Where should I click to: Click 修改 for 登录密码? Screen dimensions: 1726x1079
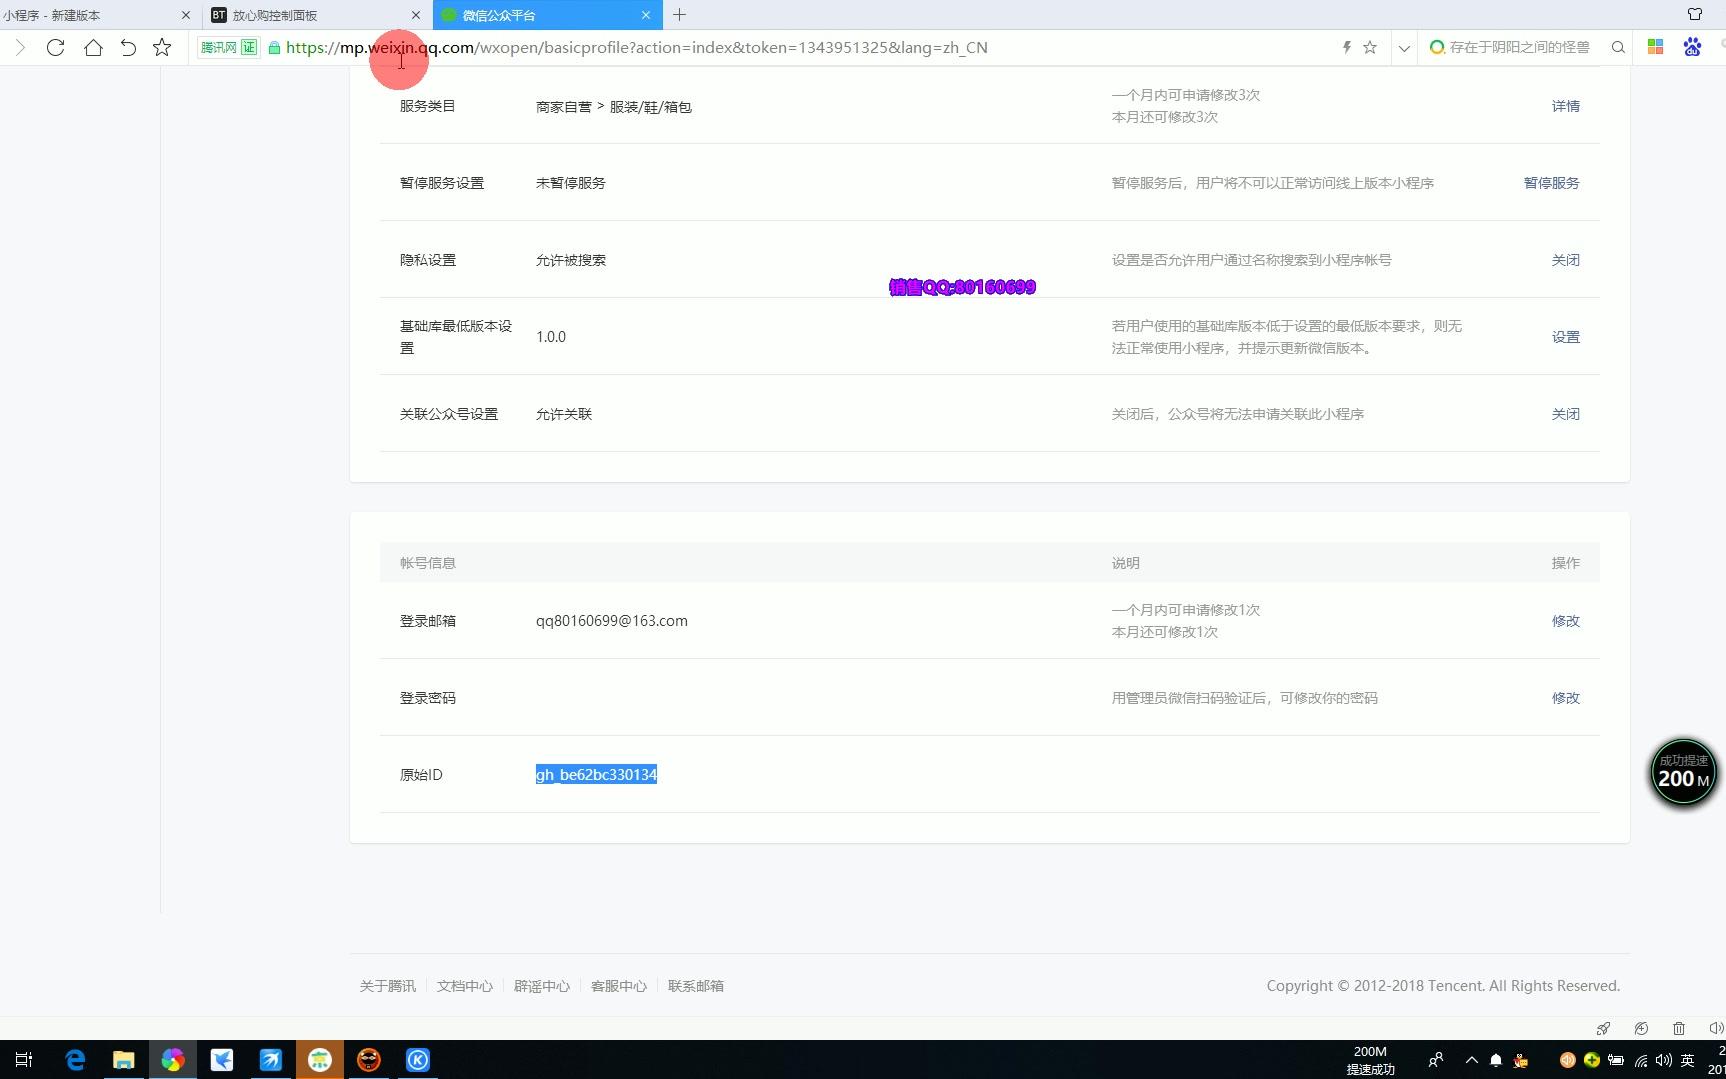(x=1565, y=698)
